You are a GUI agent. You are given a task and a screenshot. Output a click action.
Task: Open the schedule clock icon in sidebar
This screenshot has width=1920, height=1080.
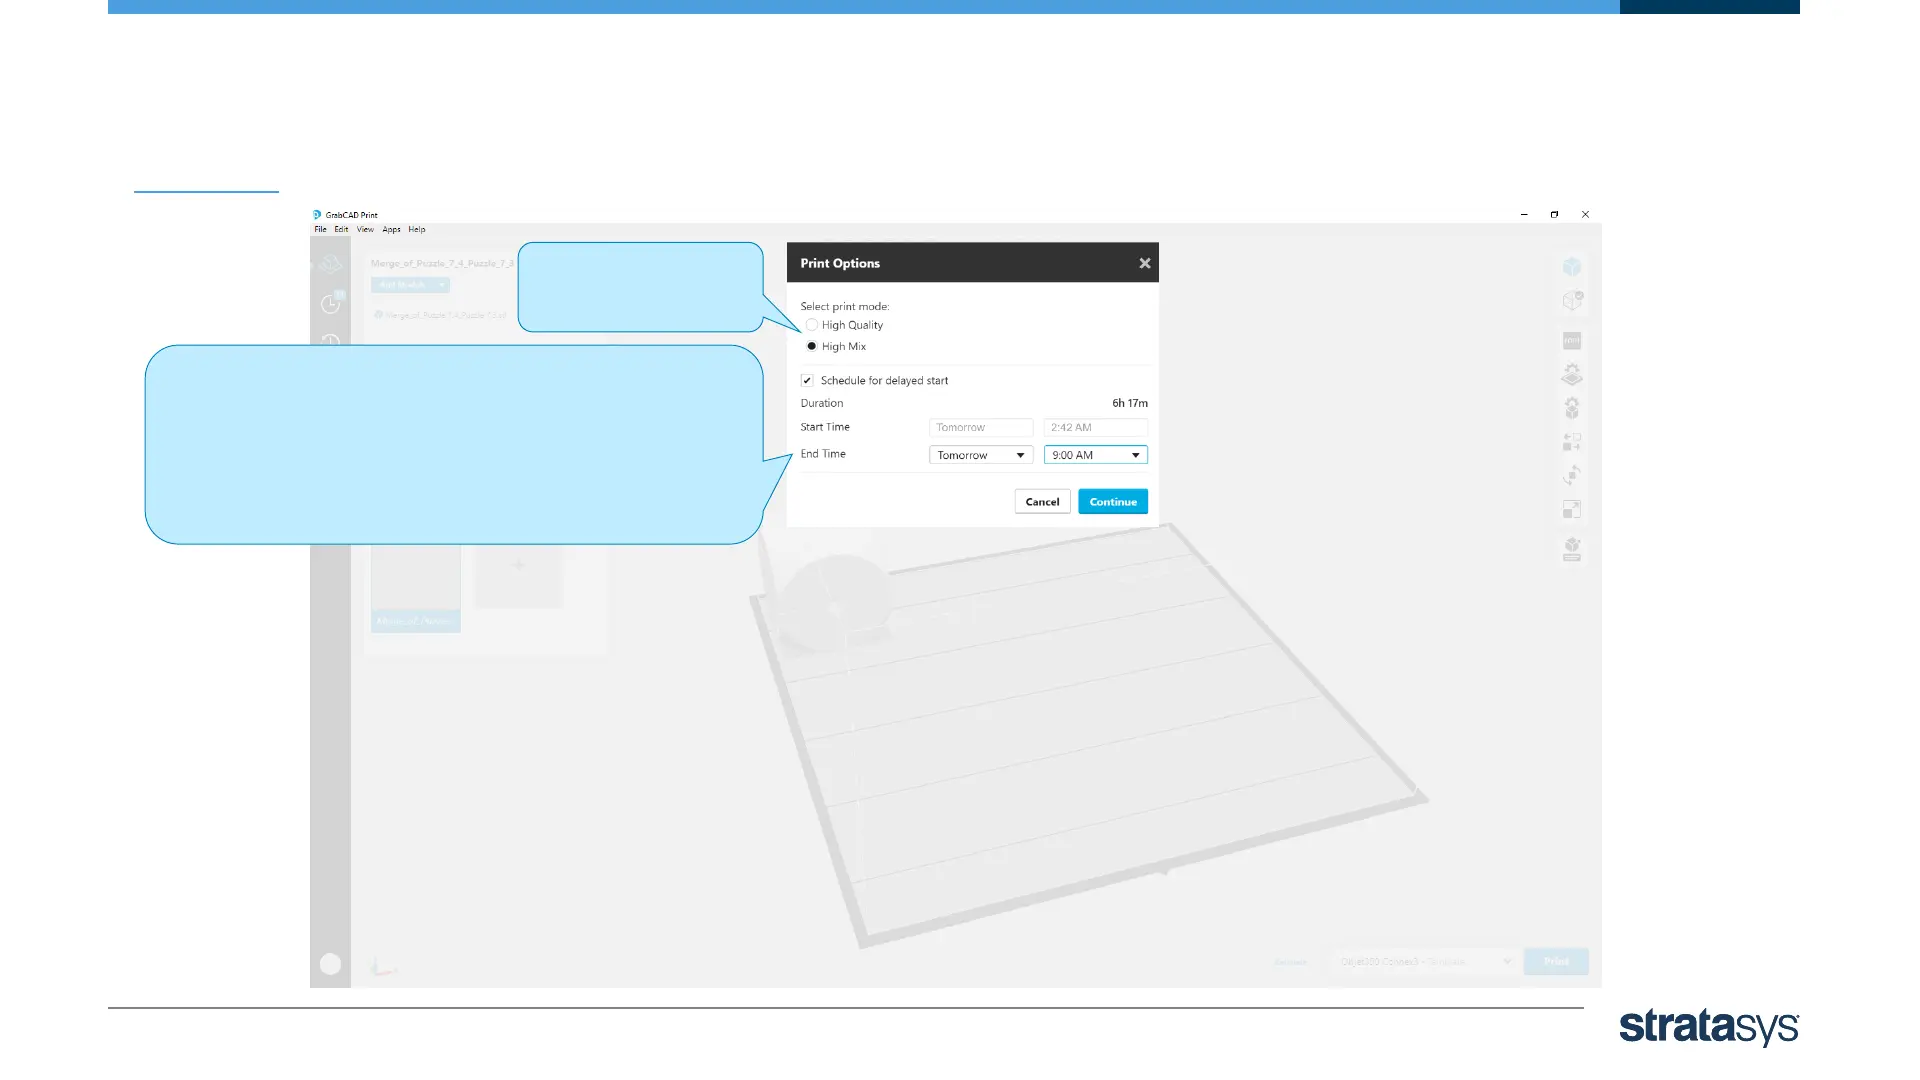(331, 304)
